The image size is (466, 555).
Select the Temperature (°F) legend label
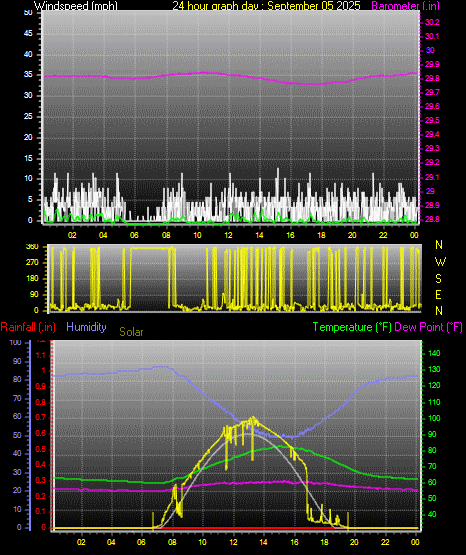click(x=352, y=327)
